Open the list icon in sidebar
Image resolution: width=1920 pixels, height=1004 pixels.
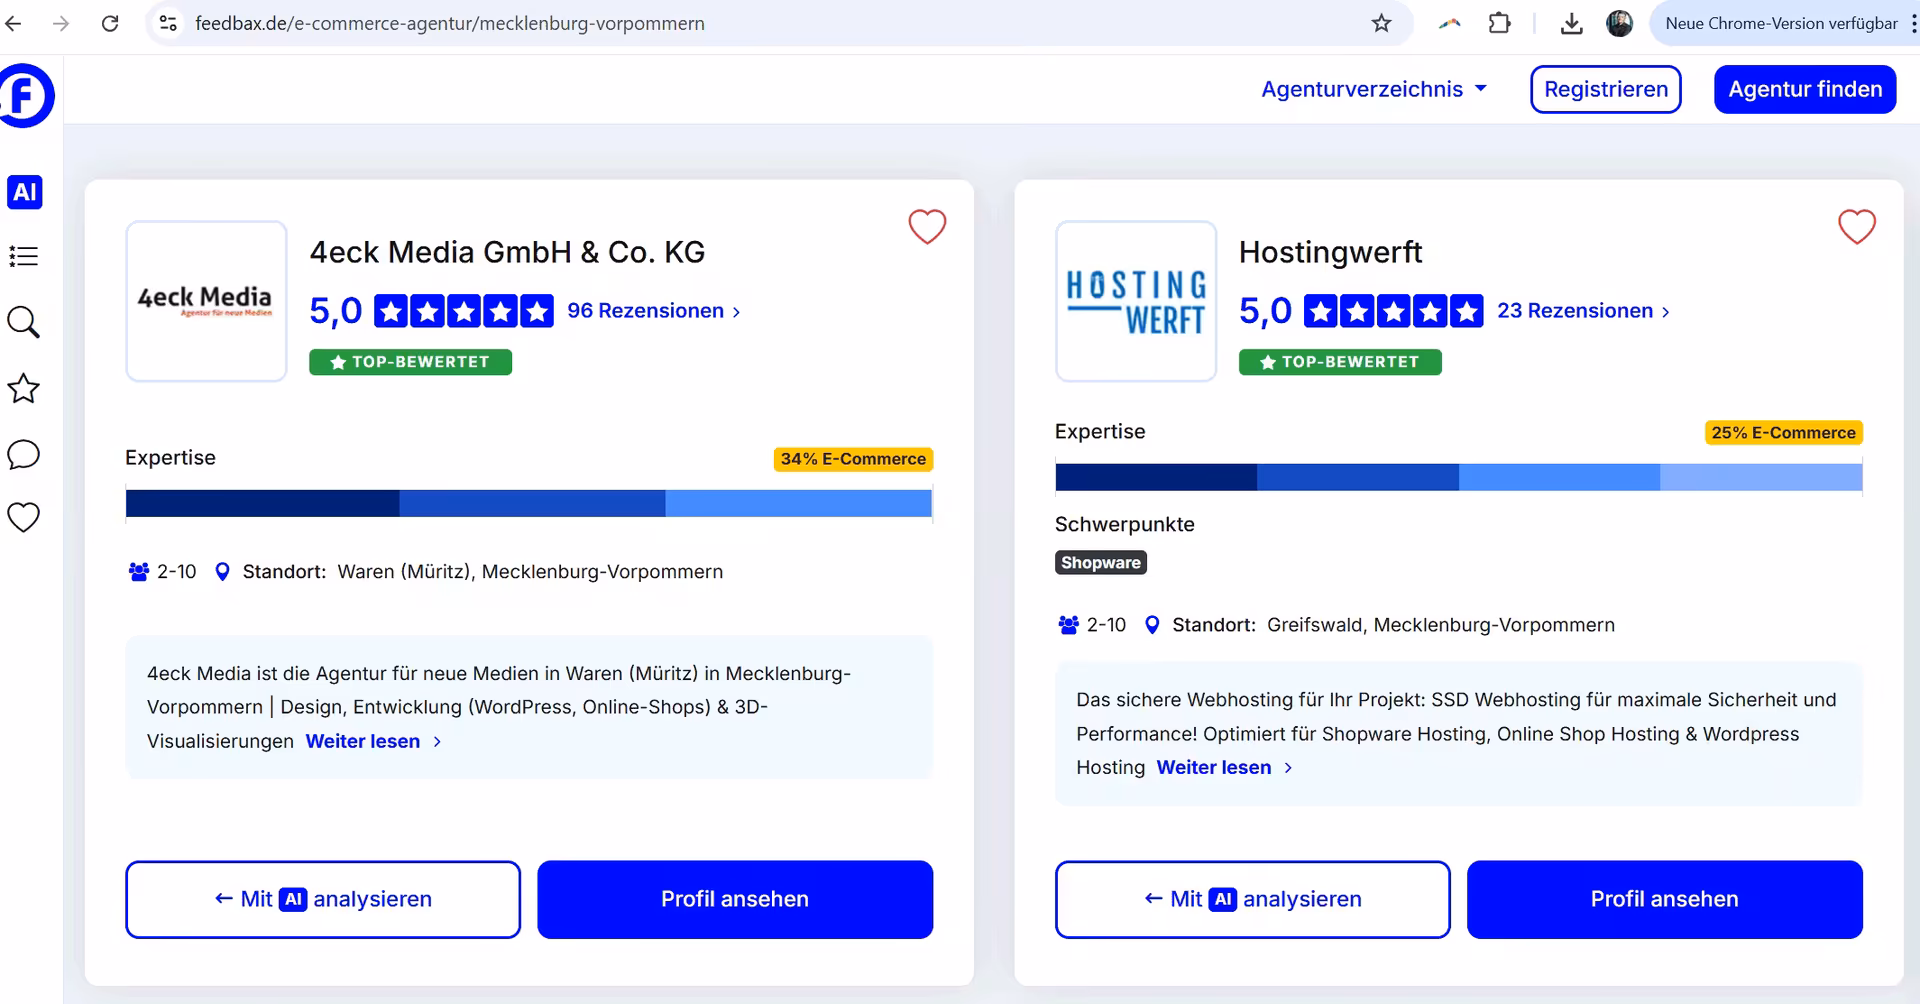(x=24, y=257)
